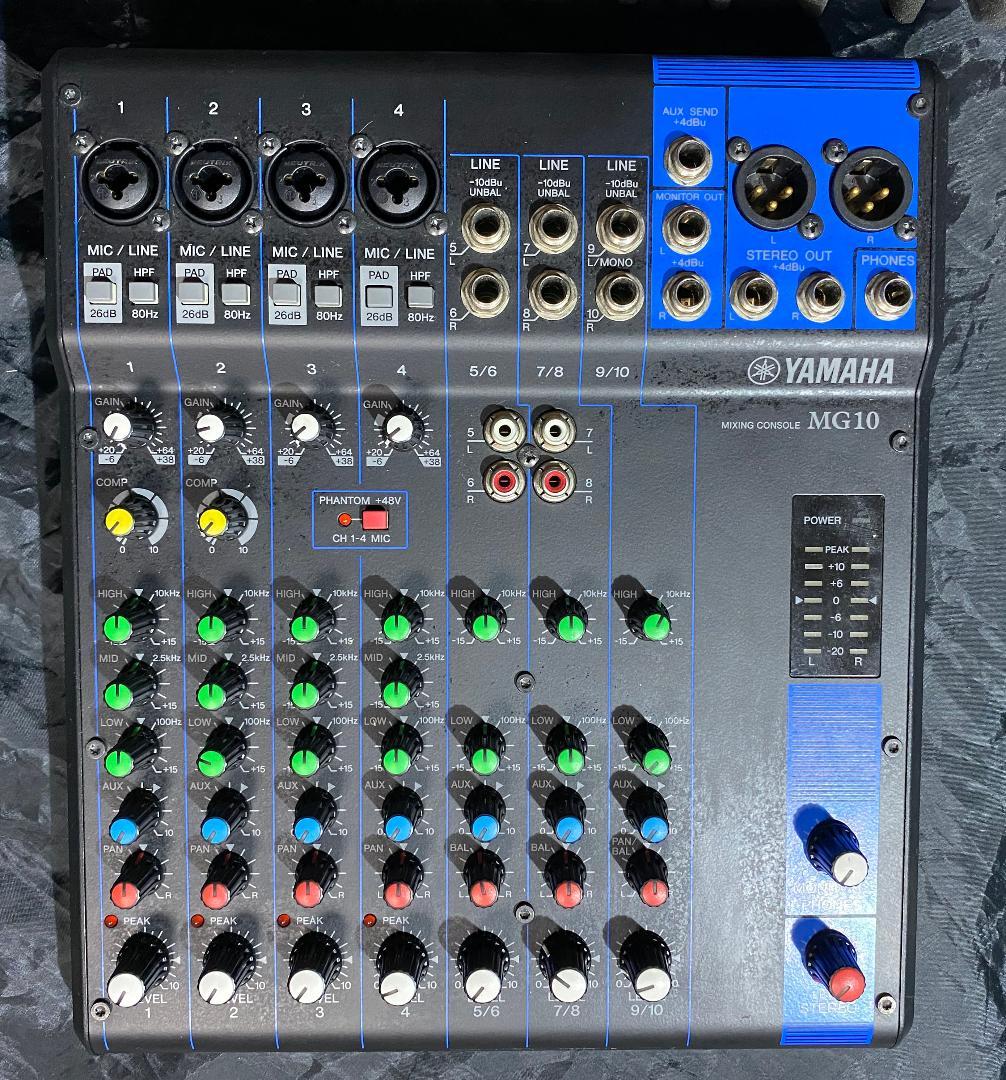1006x1080 pixels.
Task: Select the white RCA input 5 L
Action: coord(501,432)
